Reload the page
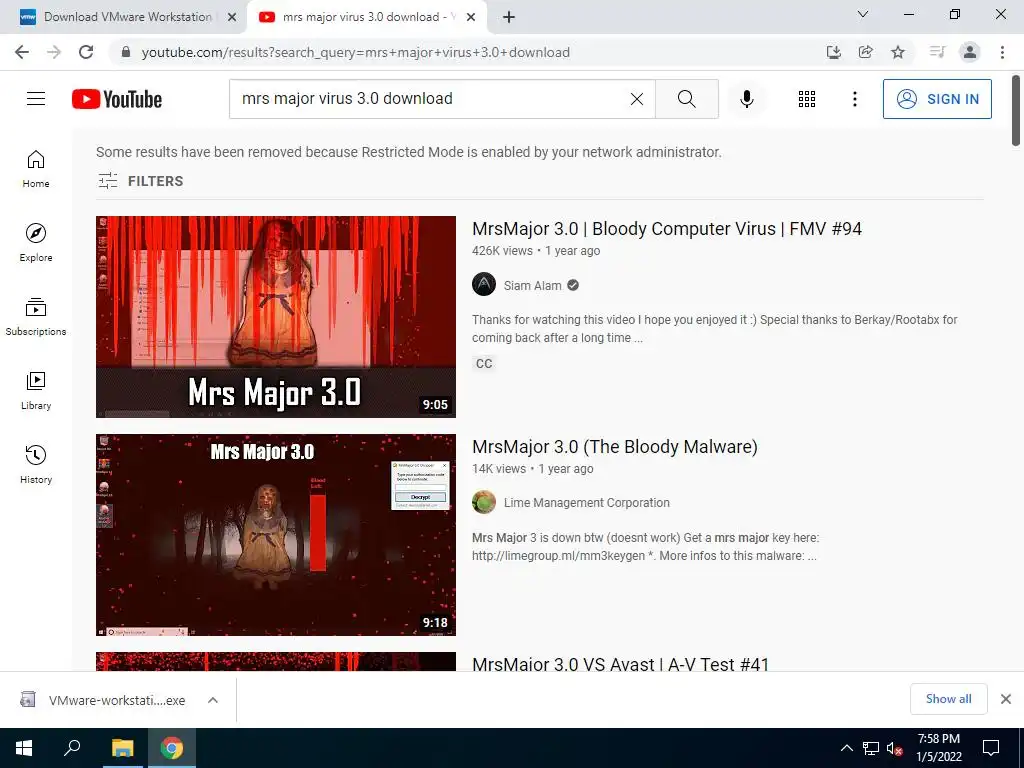The image size is (1024, 768). [x=86, y=52]
